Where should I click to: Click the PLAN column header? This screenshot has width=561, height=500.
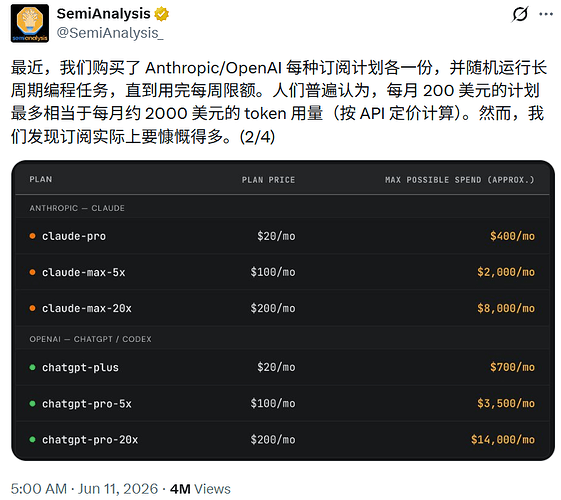pyautogui.click(x=41, y=179)
